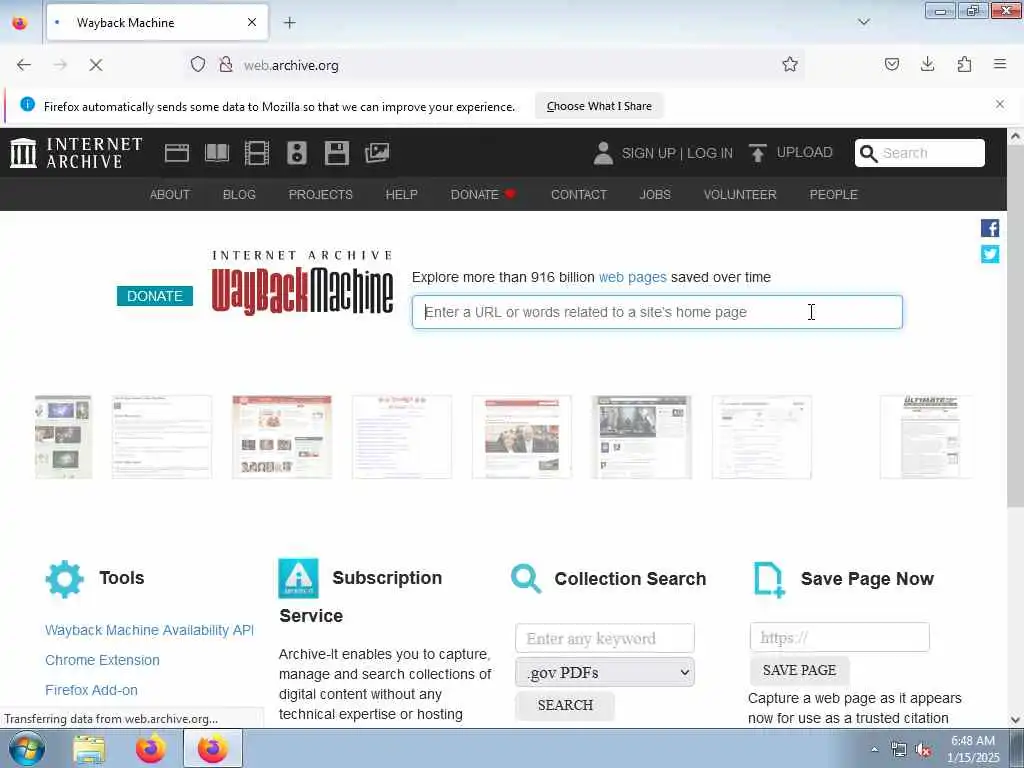The width and height of the screenshot is (1024, 768).
Task: Open the DONATE menu item
Action: tap(483, 195)
